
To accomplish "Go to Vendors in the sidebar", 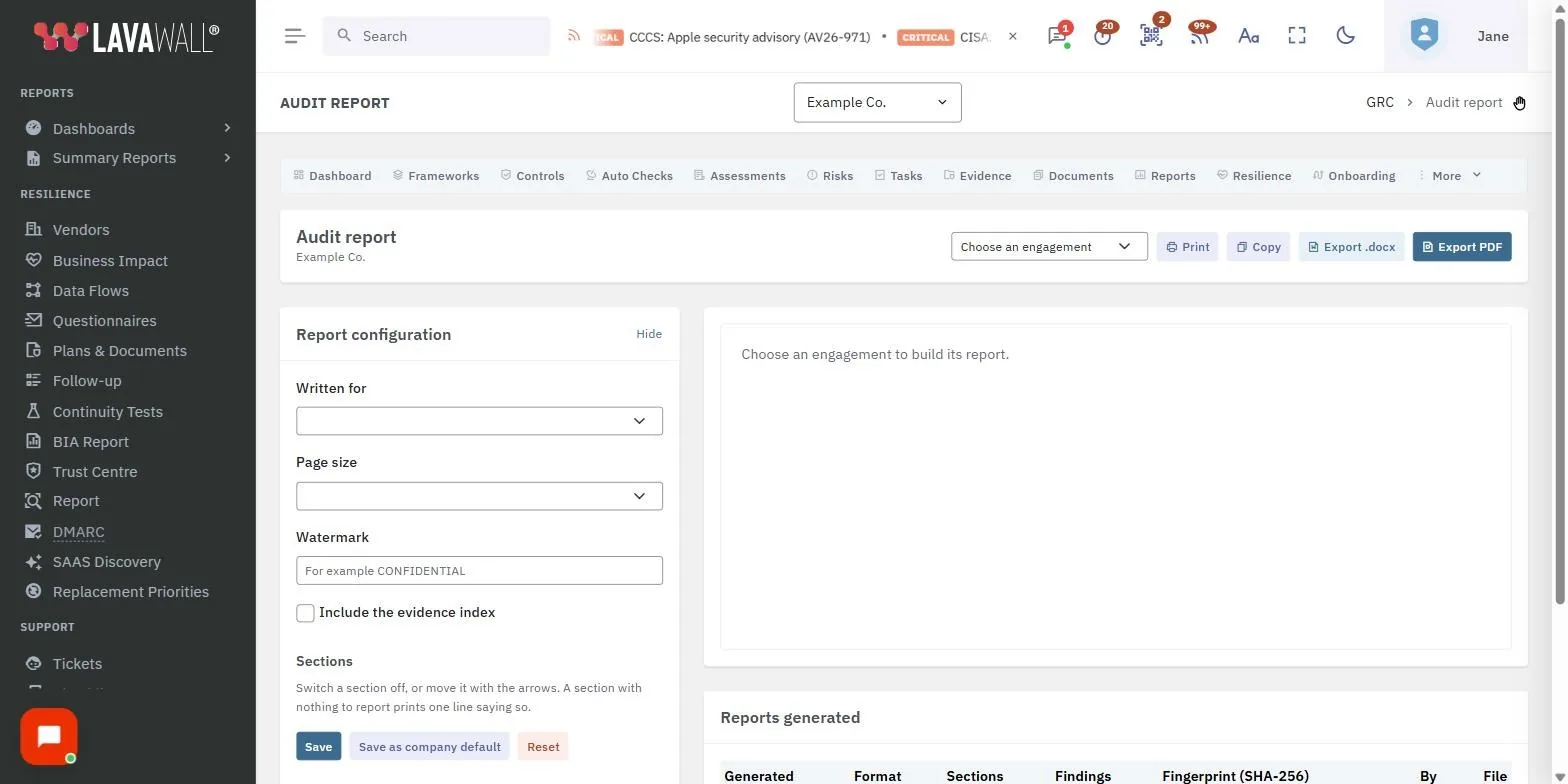I will [x=81, y=230].
